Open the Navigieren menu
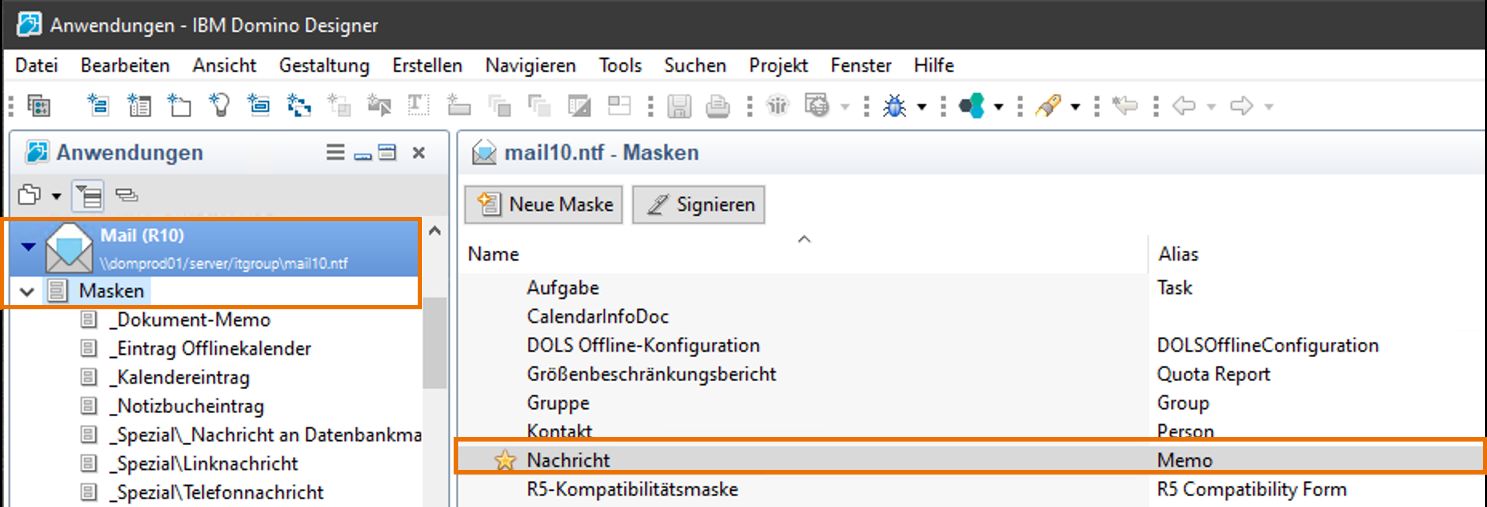This screenshot has width=1487, height=507. [x=530, y=65]
